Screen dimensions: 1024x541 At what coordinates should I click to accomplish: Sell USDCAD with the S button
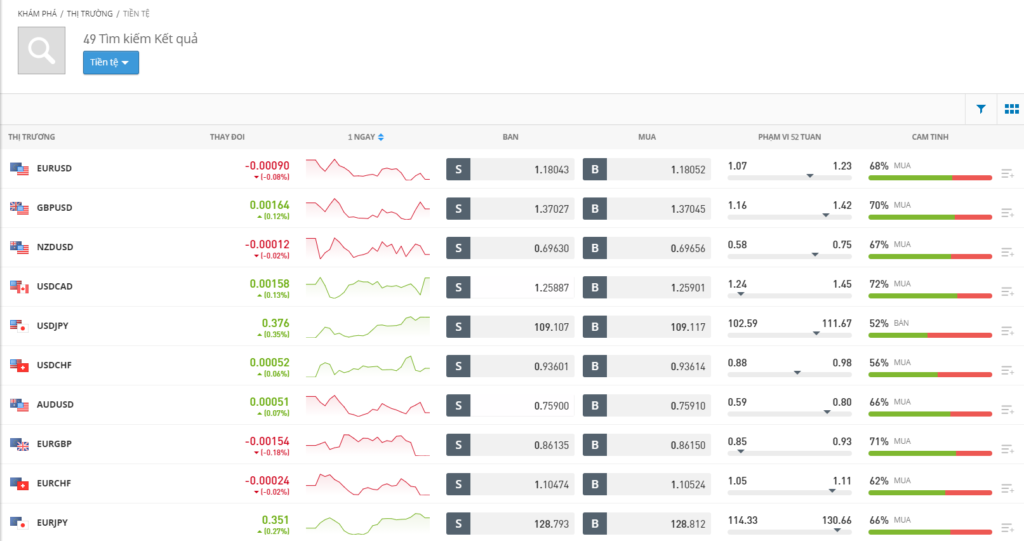(458, 287)
